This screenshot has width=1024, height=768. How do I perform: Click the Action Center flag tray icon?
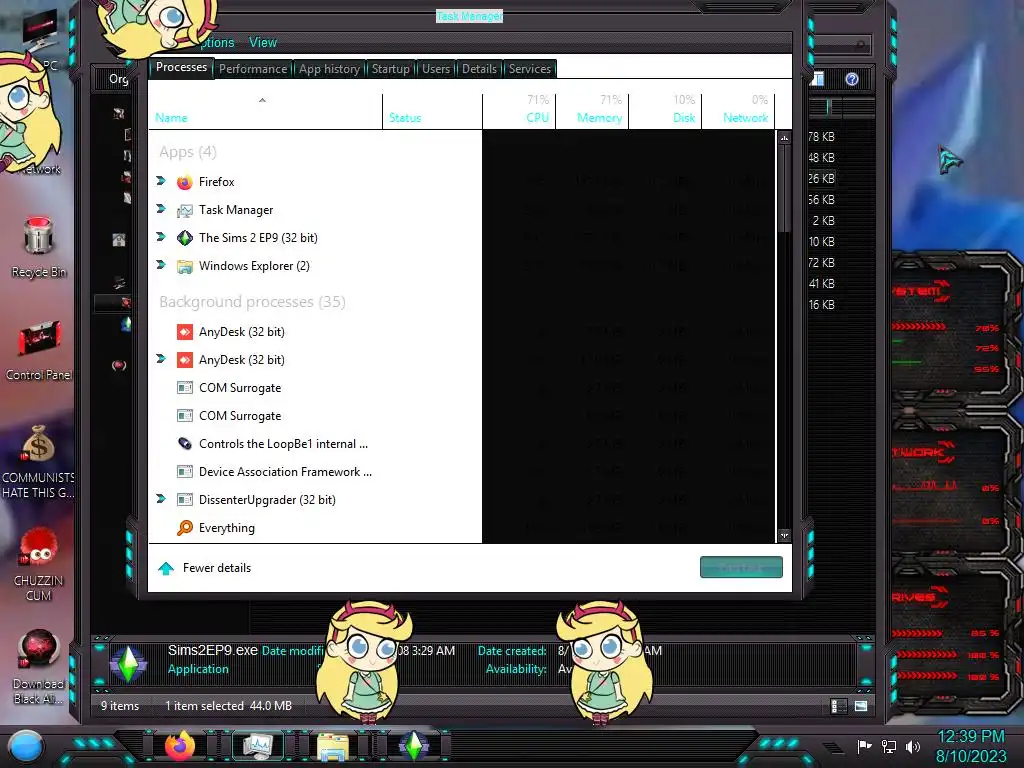pos(864,746)
